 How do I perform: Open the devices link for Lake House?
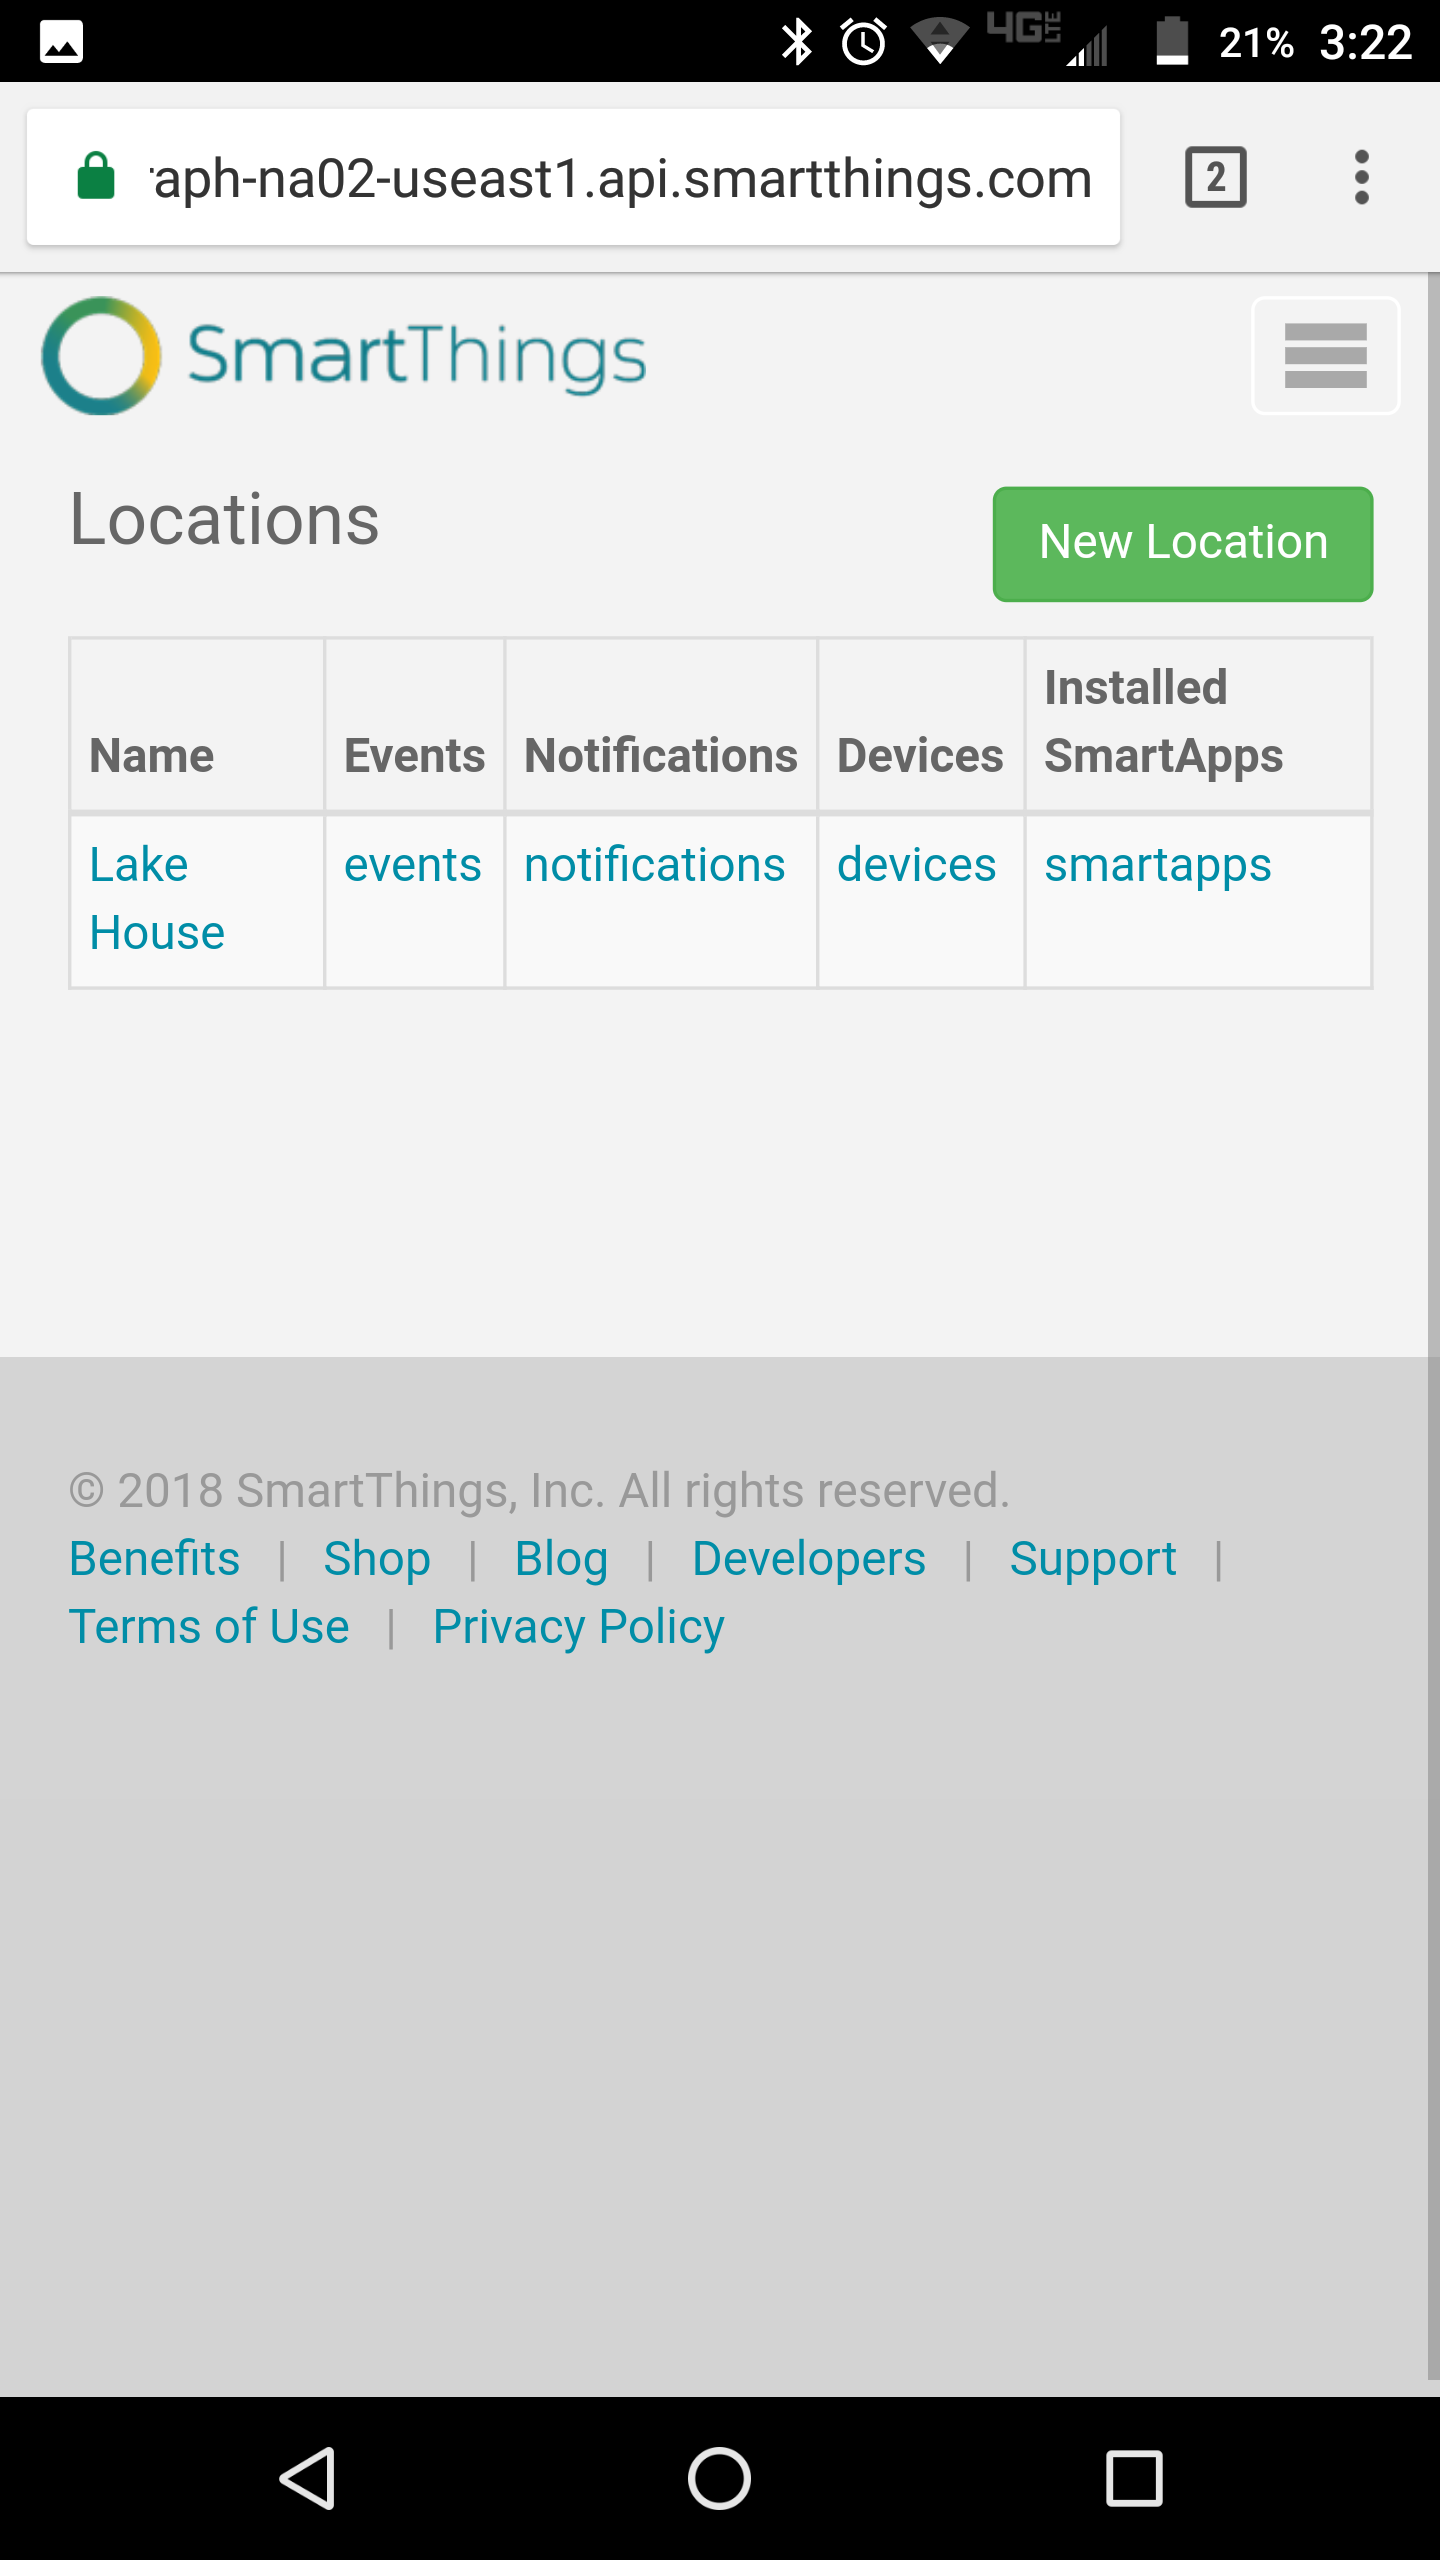coord(917,864)
